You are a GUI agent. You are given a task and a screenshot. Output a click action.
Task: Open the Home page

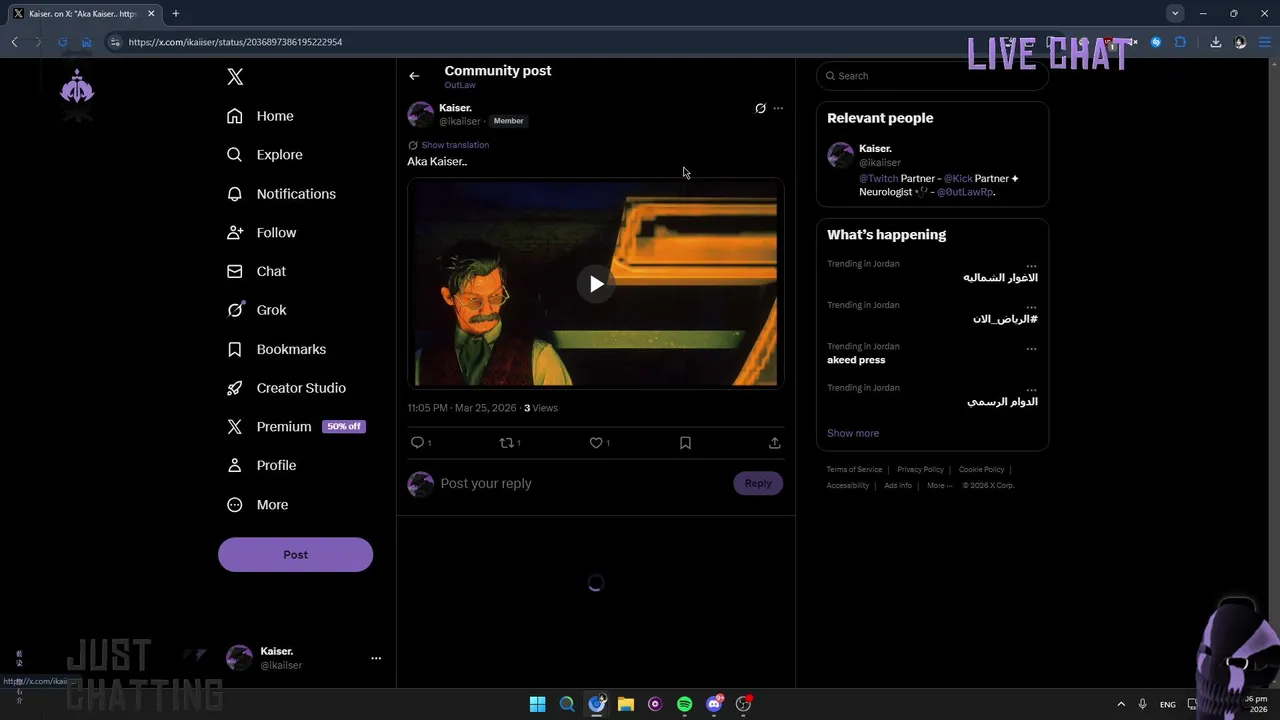tap(260, 116)
